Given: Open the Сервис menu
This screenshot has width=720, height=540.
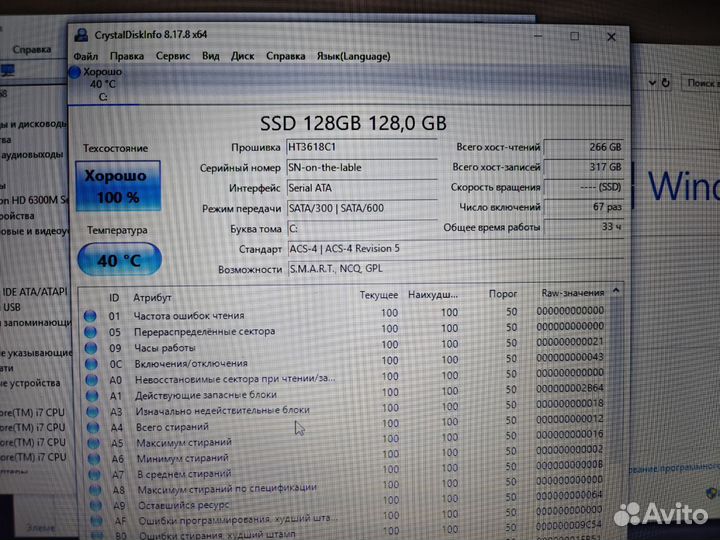Looking at the screenshot, I should [x=173, y=56].
